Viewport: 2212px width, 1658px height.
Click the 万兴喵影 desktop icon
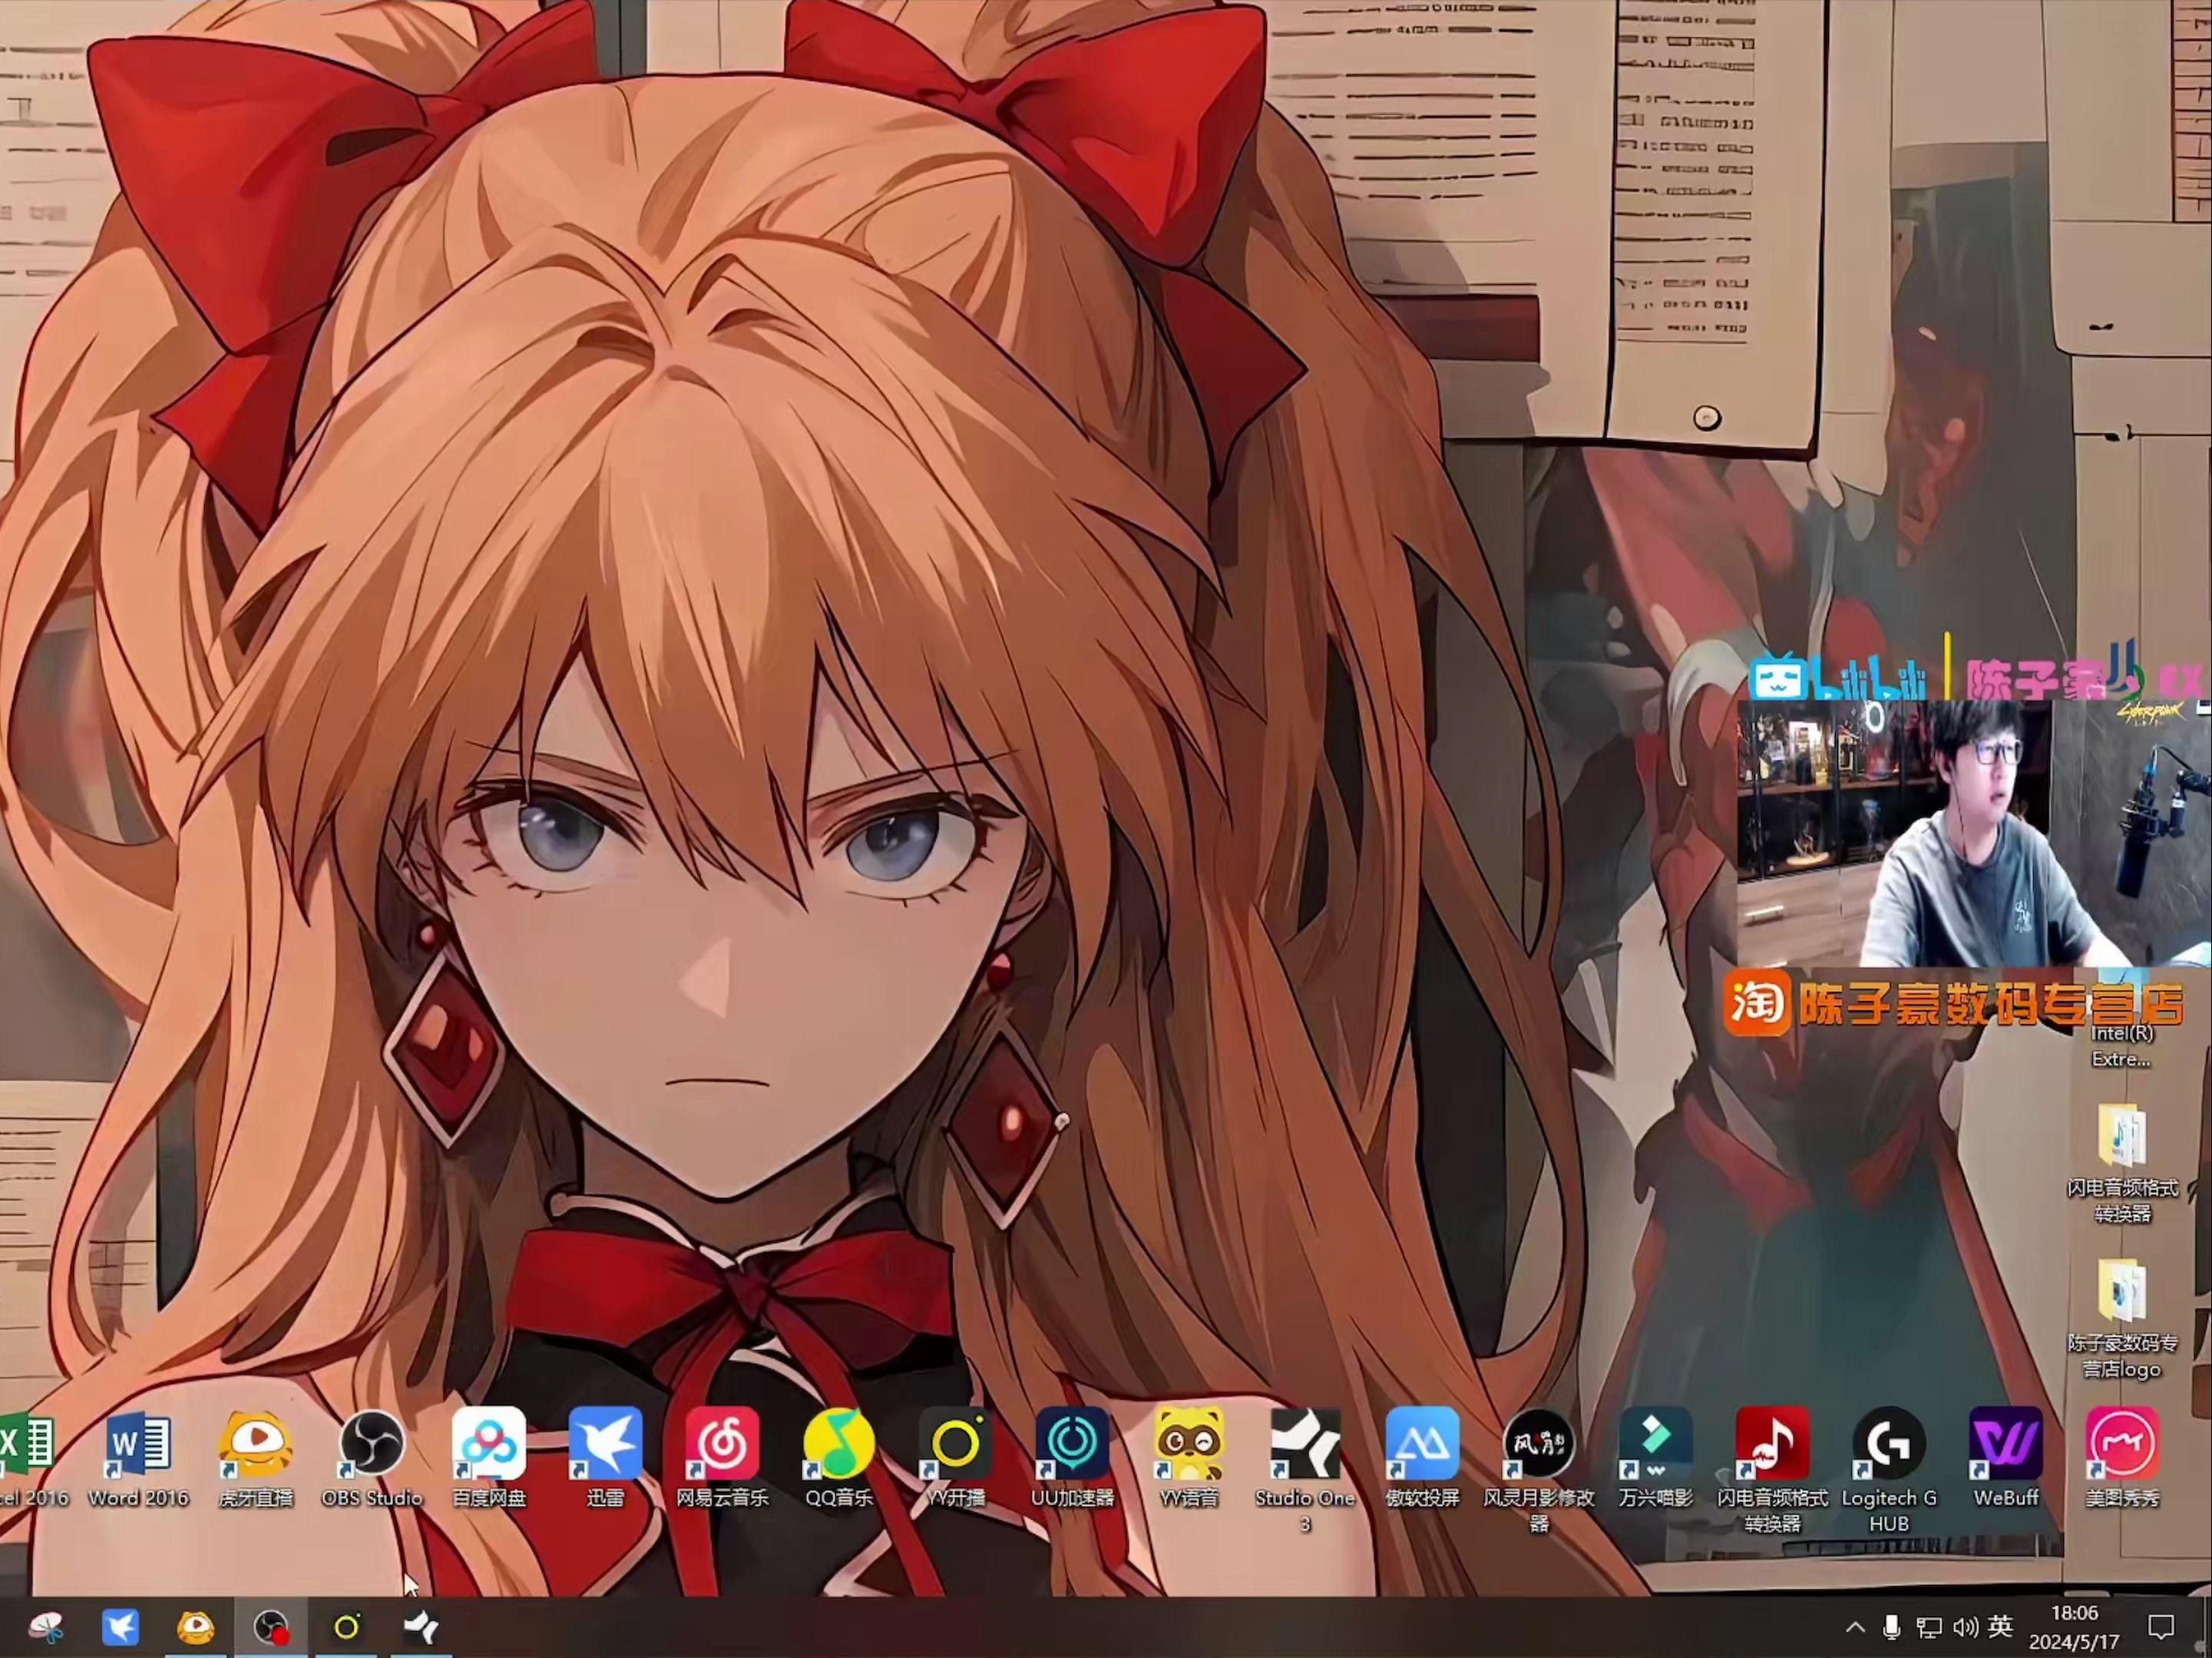1656,1457
